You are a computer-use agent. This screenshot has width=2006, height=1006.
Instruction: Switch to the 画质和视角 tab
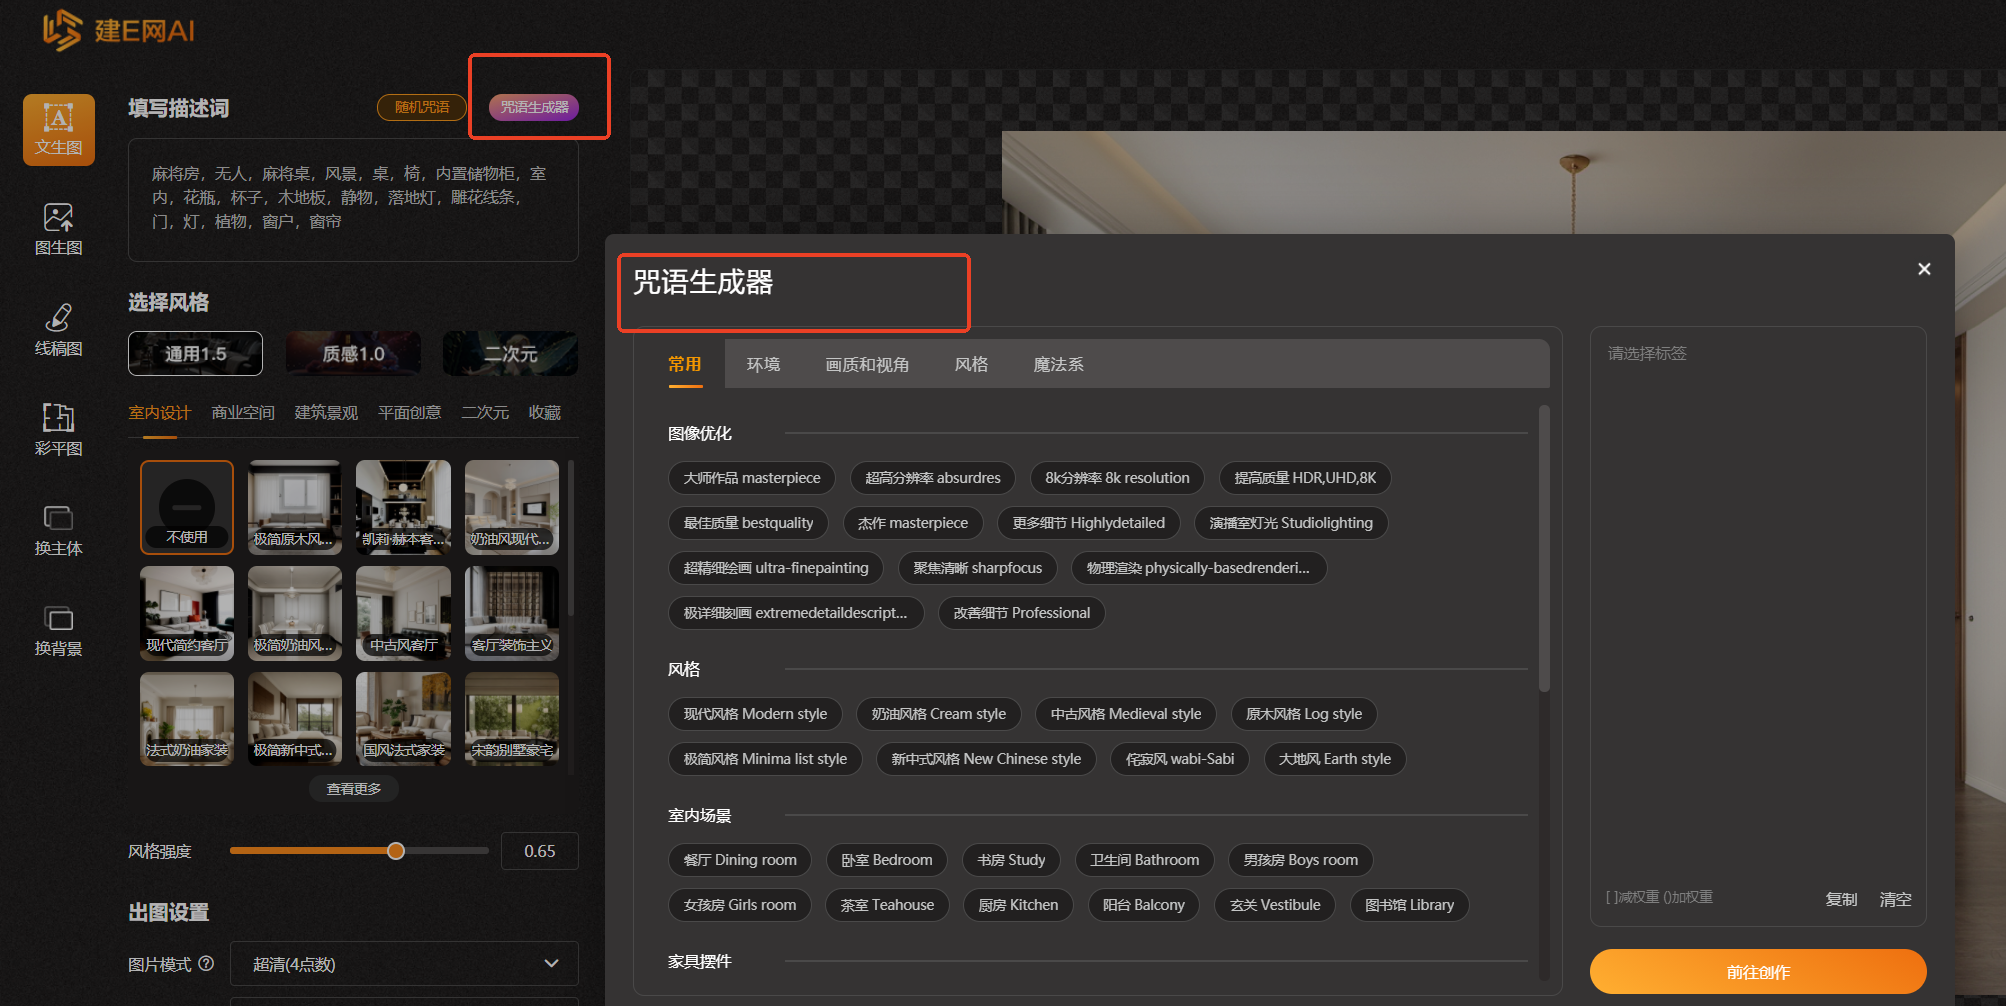(x=867, y=365)
